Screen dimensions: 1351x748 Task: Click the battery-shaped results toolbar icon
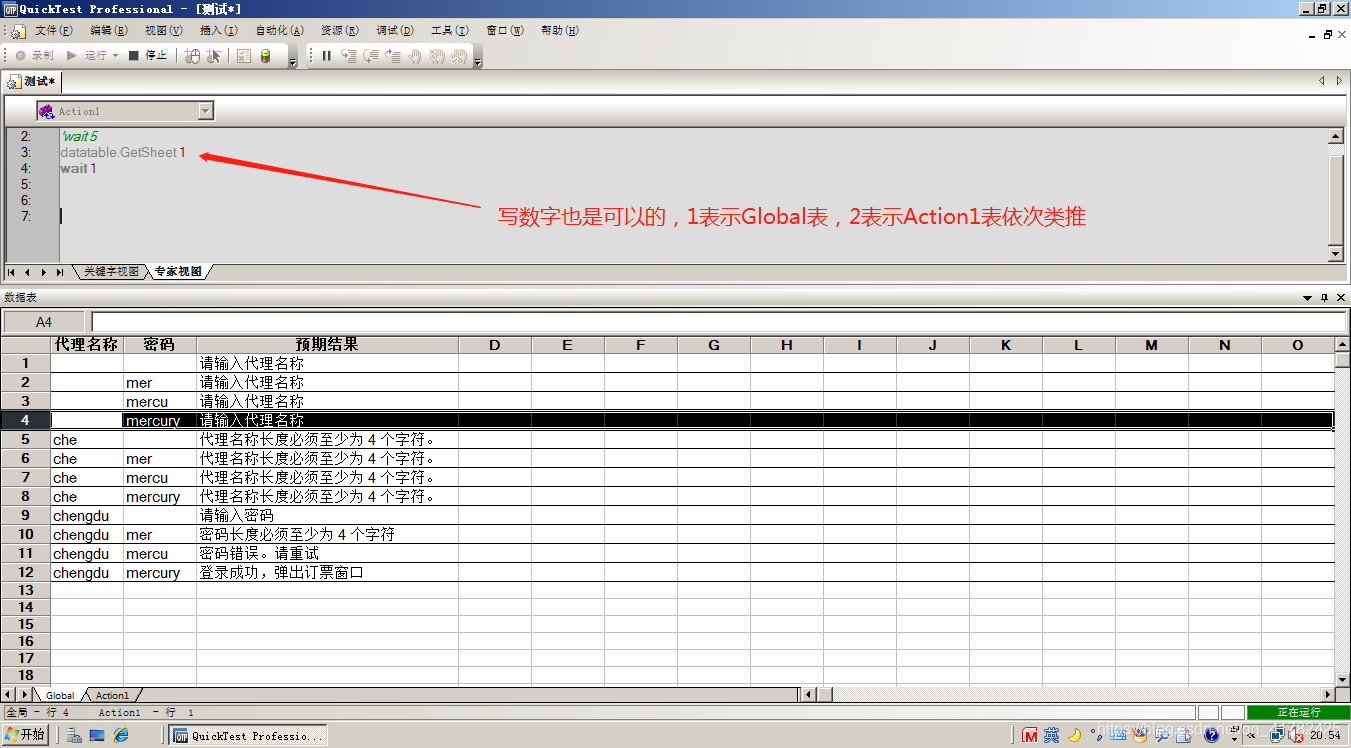click(x=265, y=56)
